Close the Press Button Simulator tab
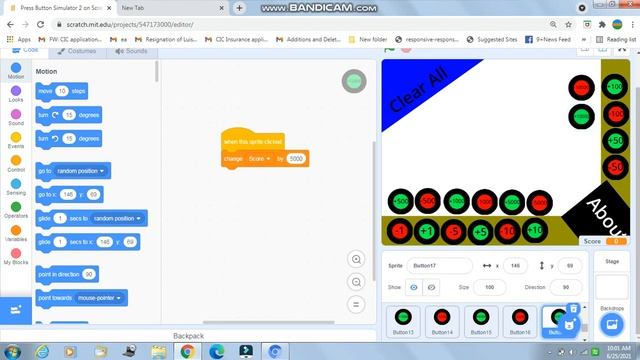Viewport: 640px width, 360px height. 109,8
